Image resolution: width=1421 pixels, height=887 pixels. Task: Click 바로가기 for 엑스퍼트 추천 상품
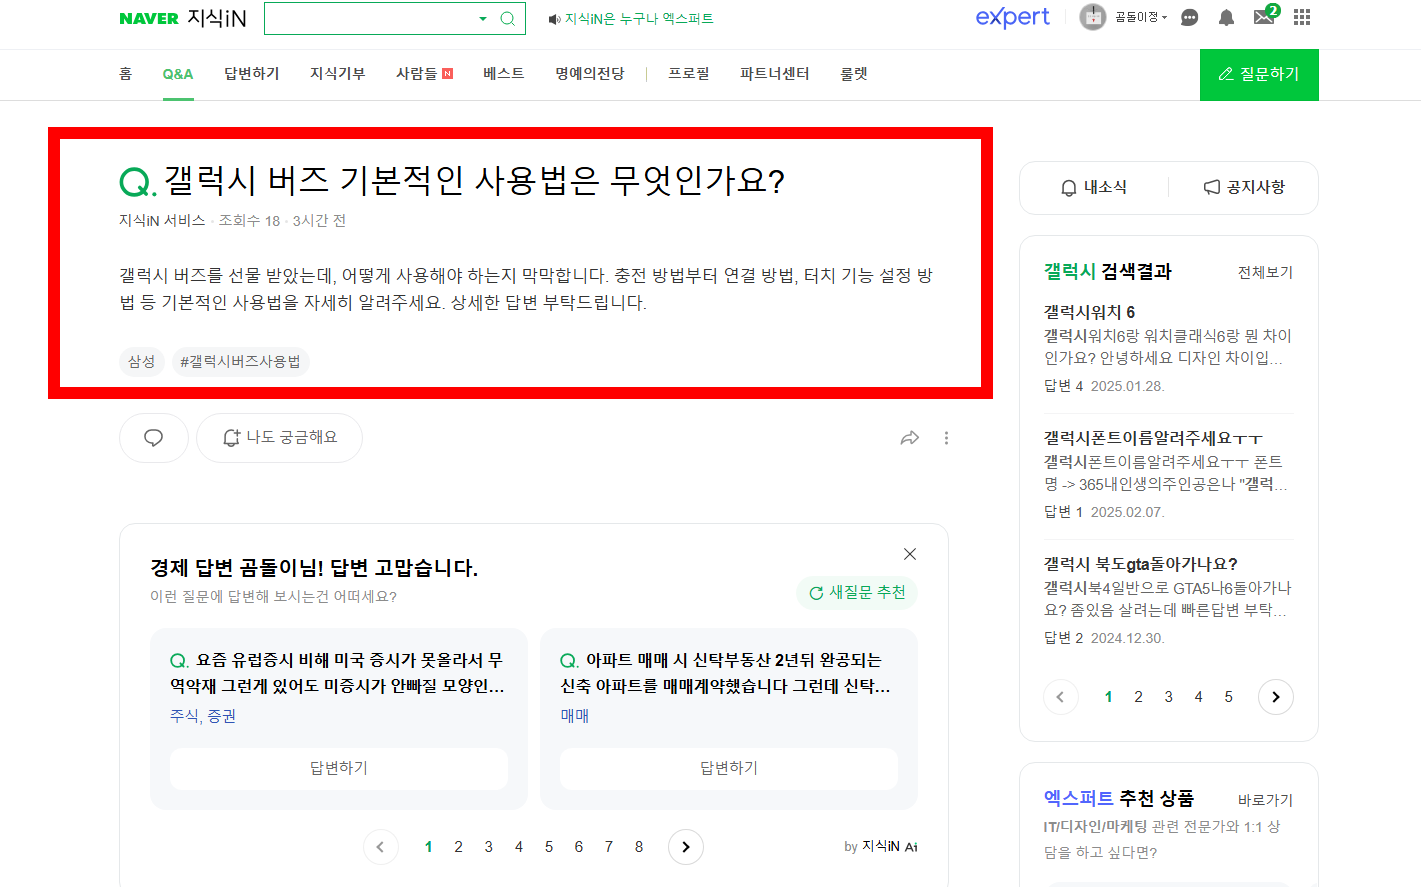click(x=1265, y=800)
